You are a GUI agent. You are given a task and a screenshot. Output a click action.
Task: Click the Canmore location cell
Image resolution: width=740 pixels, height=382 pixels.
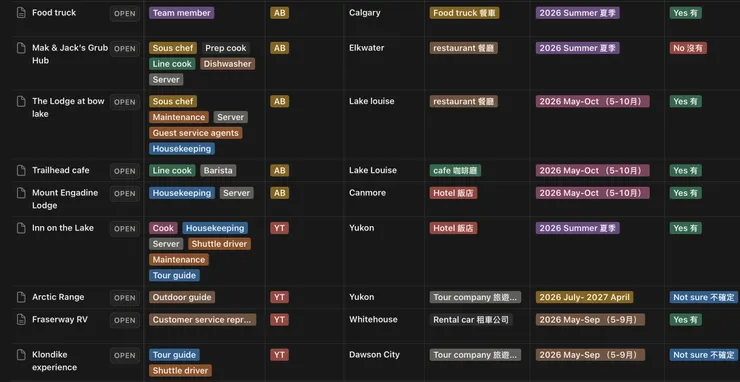point(368,193)
